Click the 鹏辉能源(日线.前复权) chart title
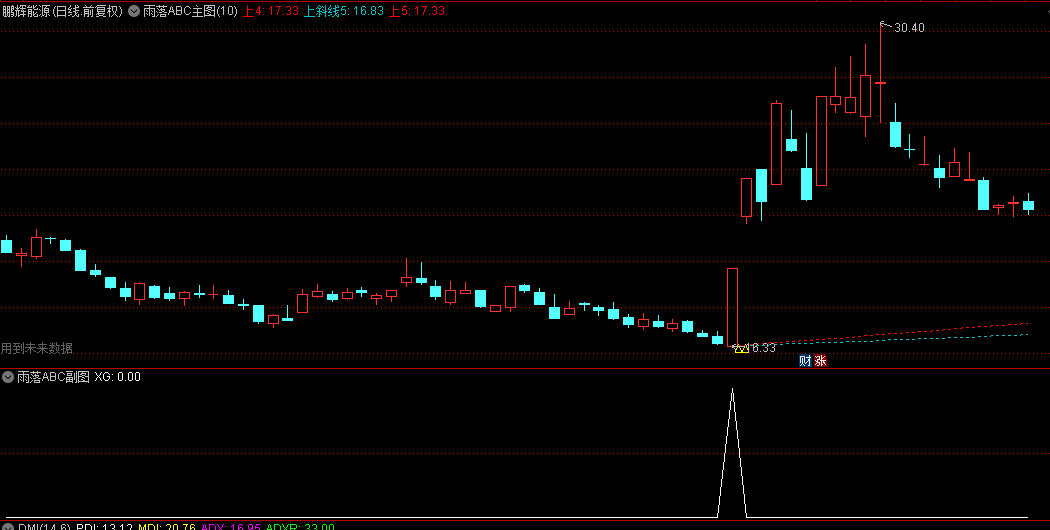This screenshot has width=1050, height=530. 63,11
